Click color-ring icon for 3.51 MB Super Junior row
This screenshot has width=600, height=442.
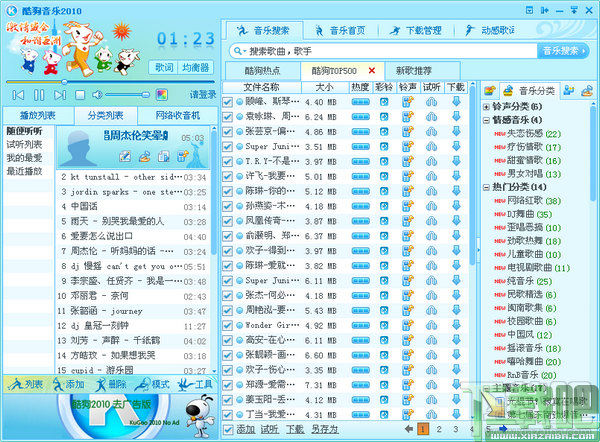(384, 147)
